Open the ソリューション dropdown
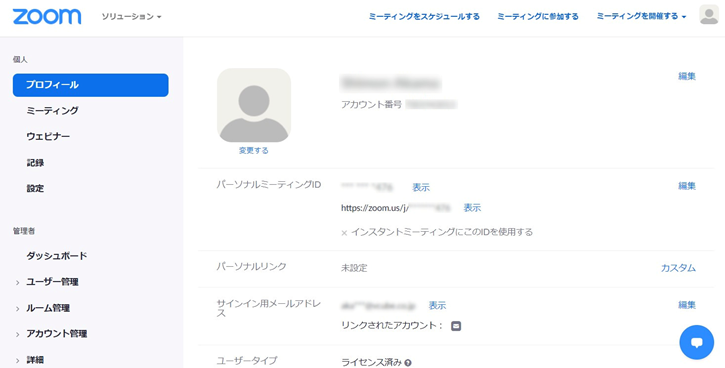Screen dimensions: 725x368 click(x=131, y=17)
